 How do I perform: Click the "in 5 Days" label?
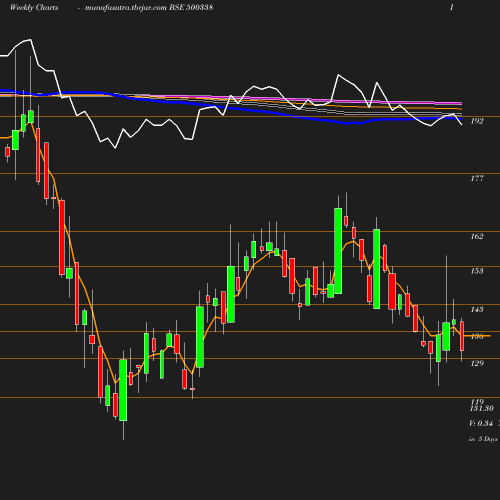click(483, 439)
